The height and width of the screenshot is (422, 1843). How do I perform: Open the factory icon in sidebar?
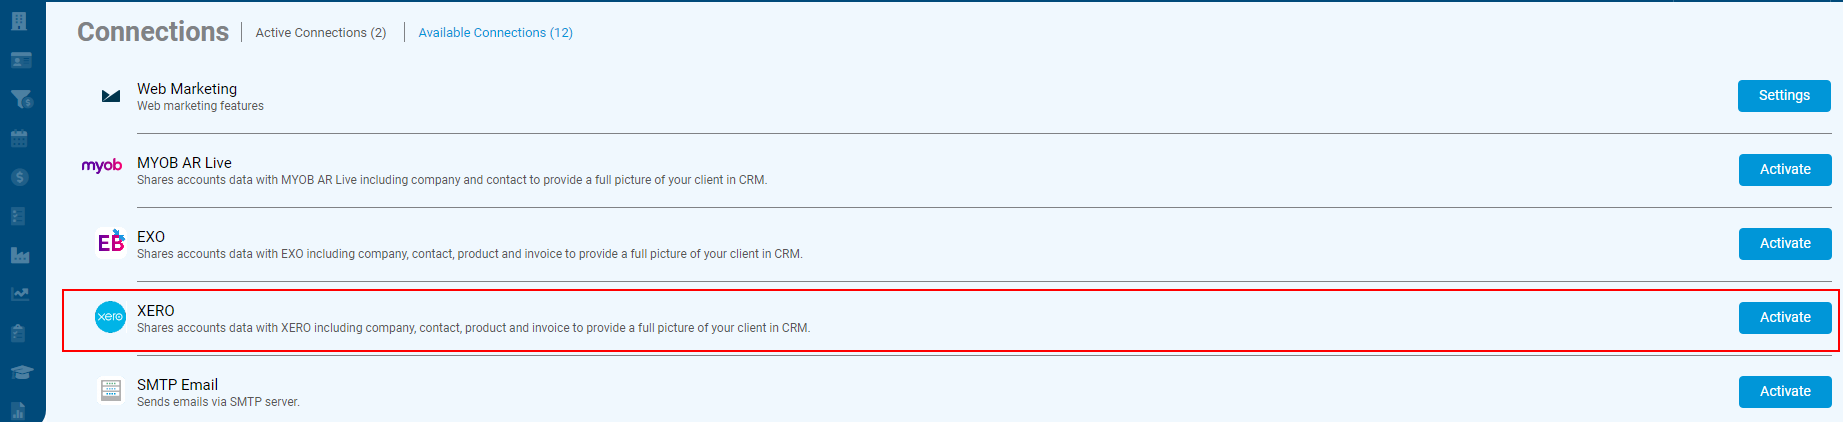pyautogui.click(x=20, y=255)
